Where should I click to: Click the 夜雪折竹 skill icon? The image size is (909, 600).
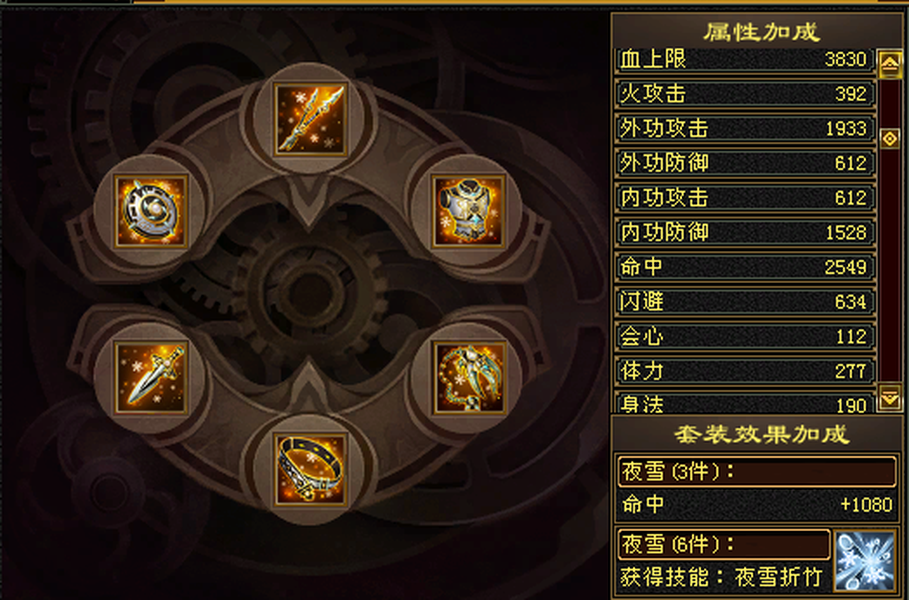pos(864,561)
